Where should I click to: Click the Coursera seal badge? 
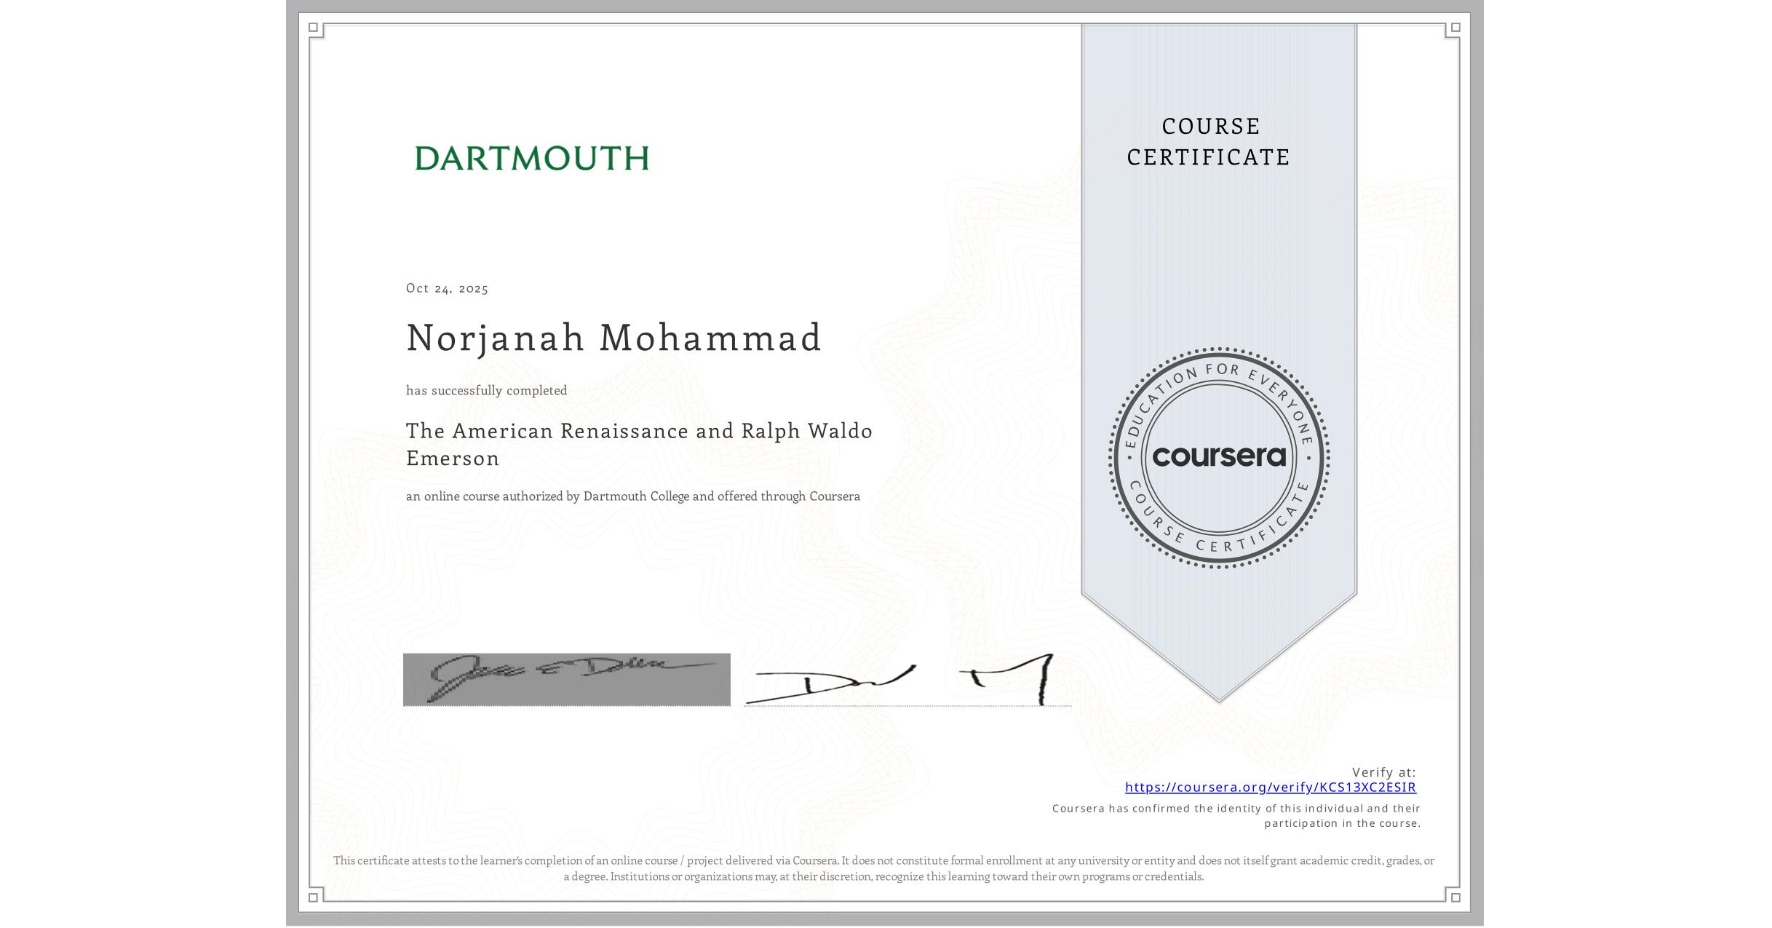[x=1218, y=457]
